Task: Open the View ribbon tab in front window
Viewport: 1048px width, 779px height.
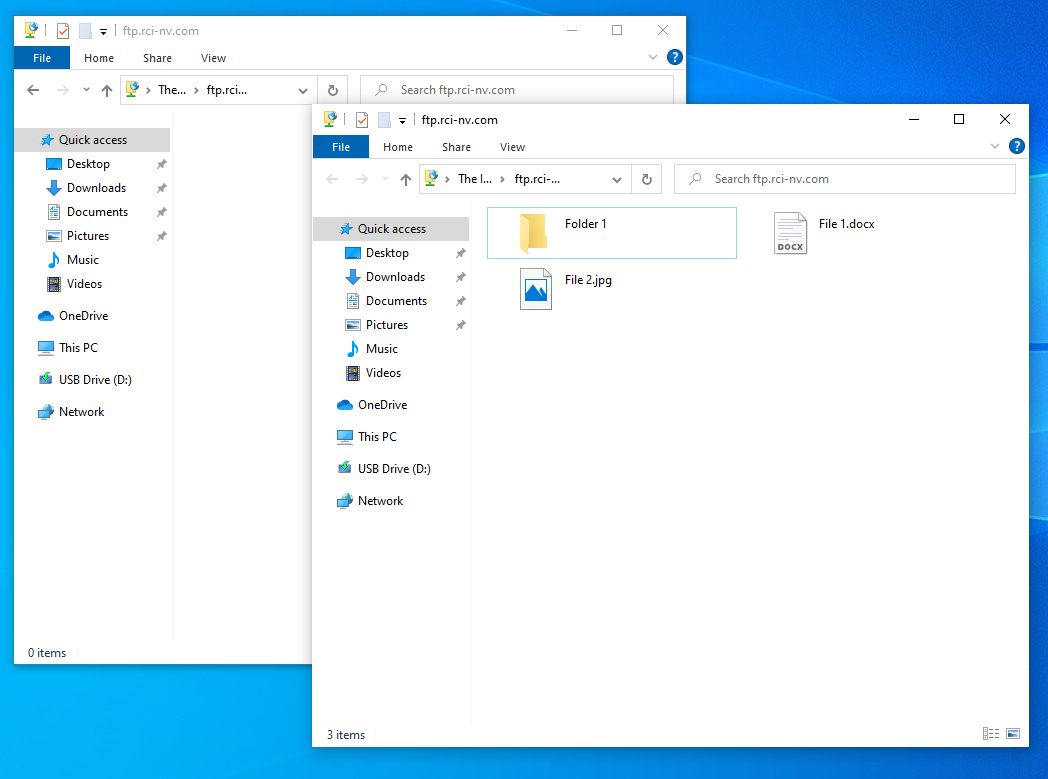Action: pos(513,147)
